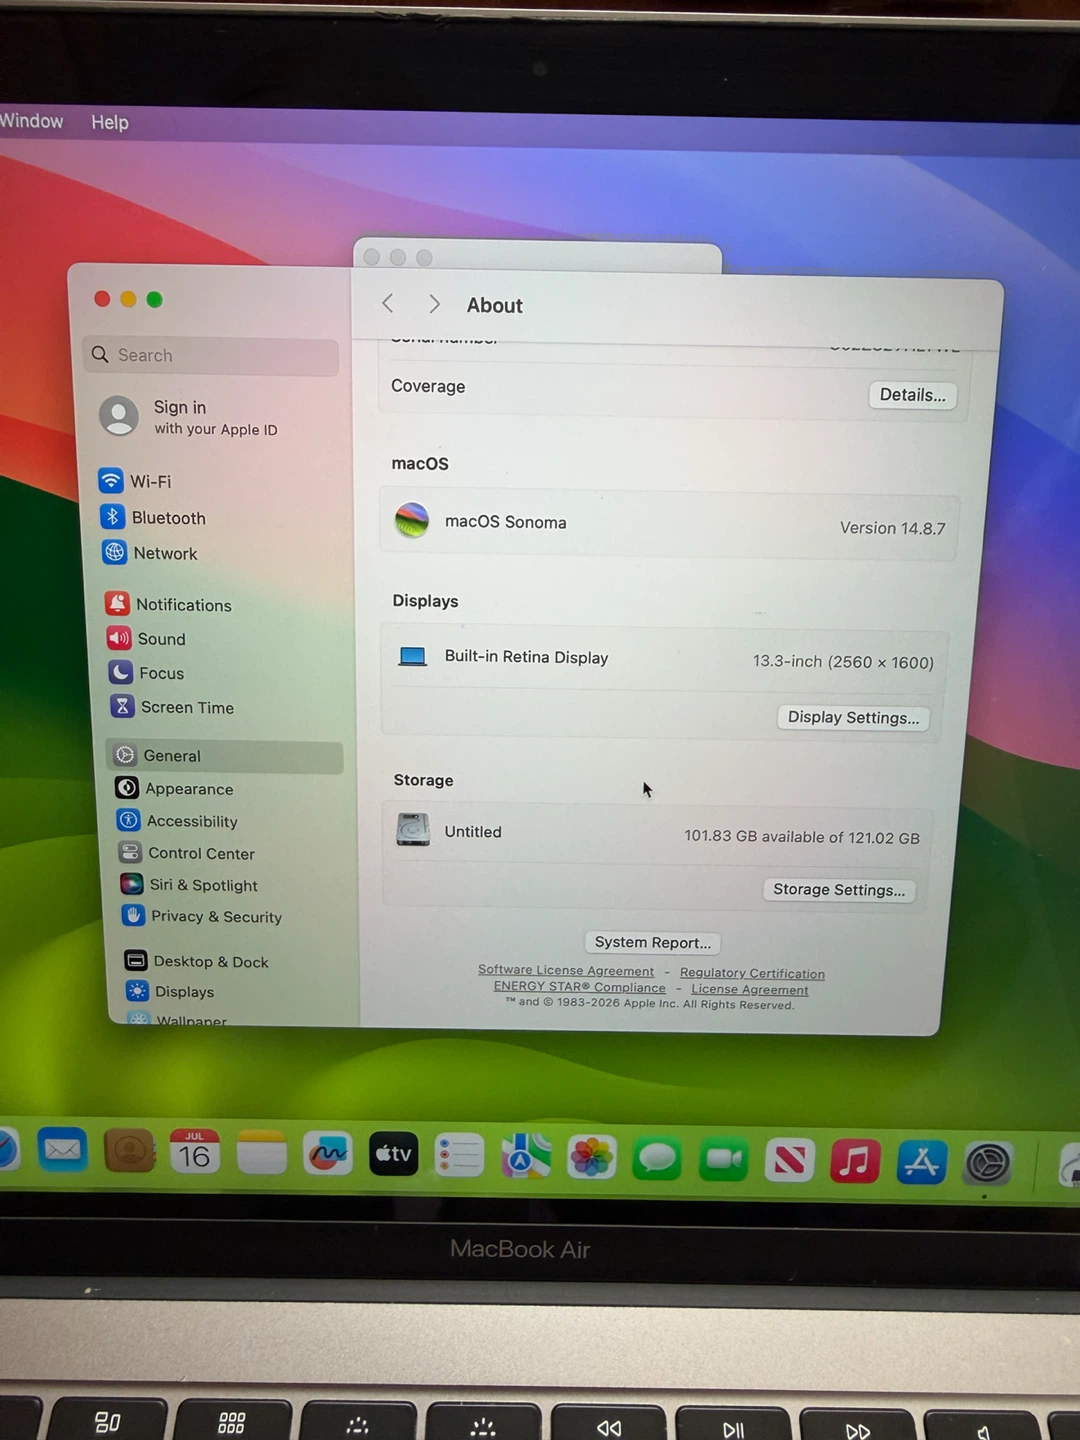Click macOS Sonoma row
This screenshot has height=1440, width=1080.
point(668,524)
